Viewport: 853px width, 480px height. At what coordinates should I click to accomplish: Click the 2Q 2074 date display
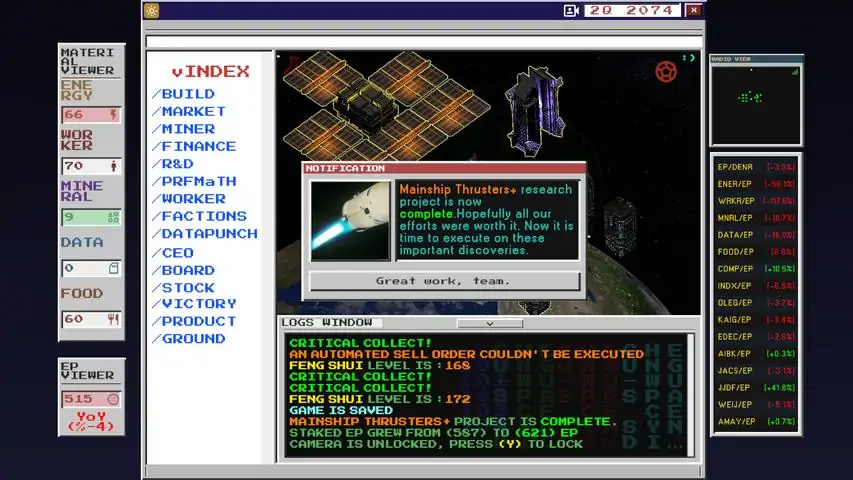click(x=632, y=10)
